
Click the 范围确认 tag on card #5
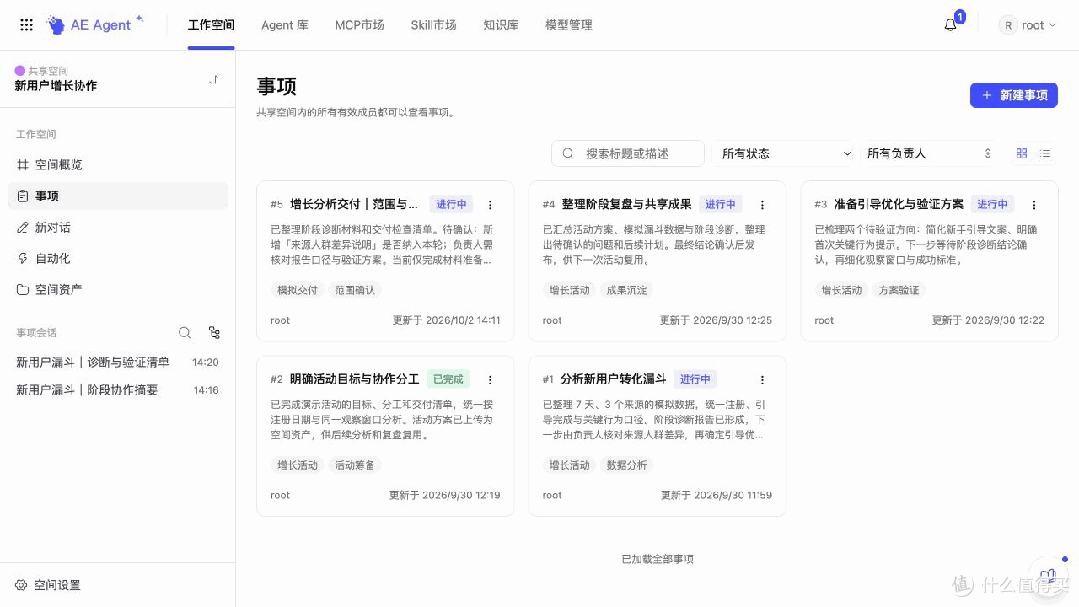tap(354, 290)
